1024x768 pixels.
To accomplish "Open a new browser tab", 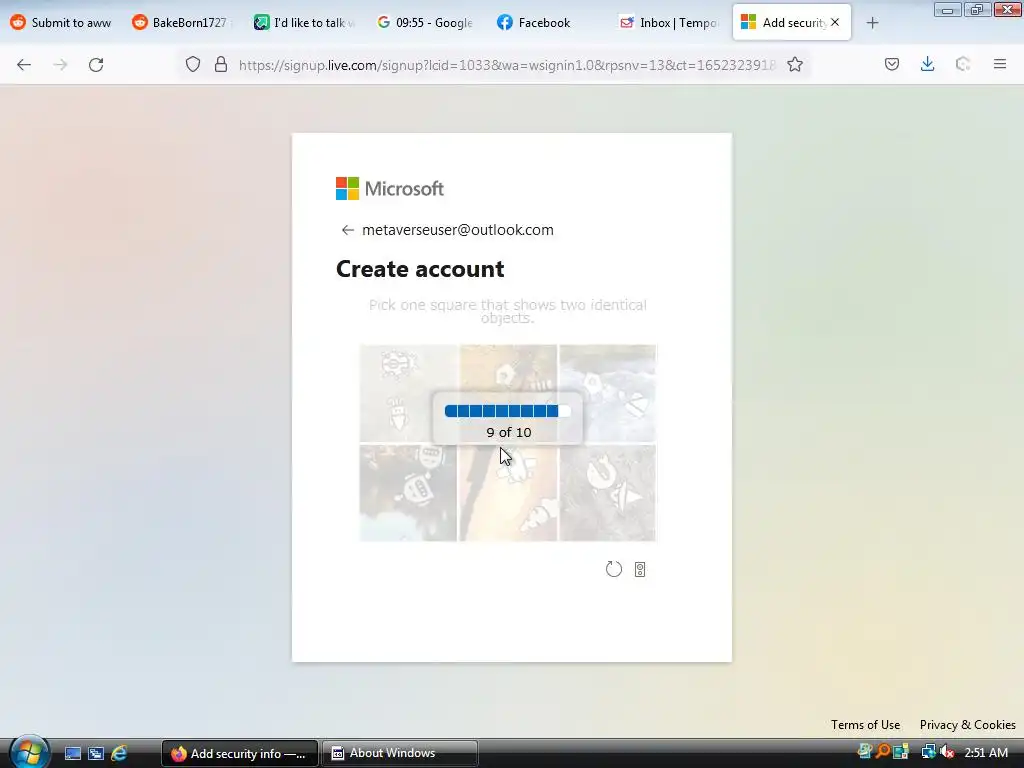I will click(872, 23).
